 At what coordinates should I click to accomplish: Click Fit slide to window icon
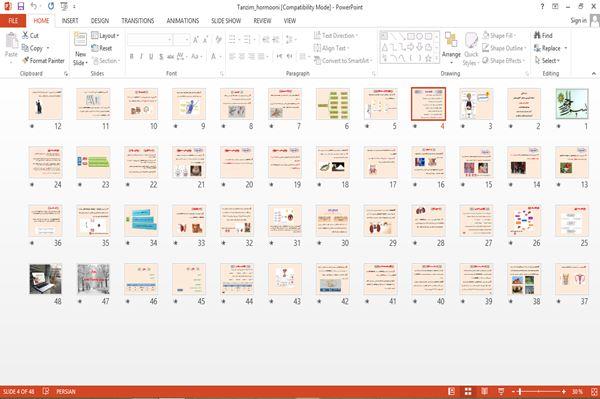594,391
